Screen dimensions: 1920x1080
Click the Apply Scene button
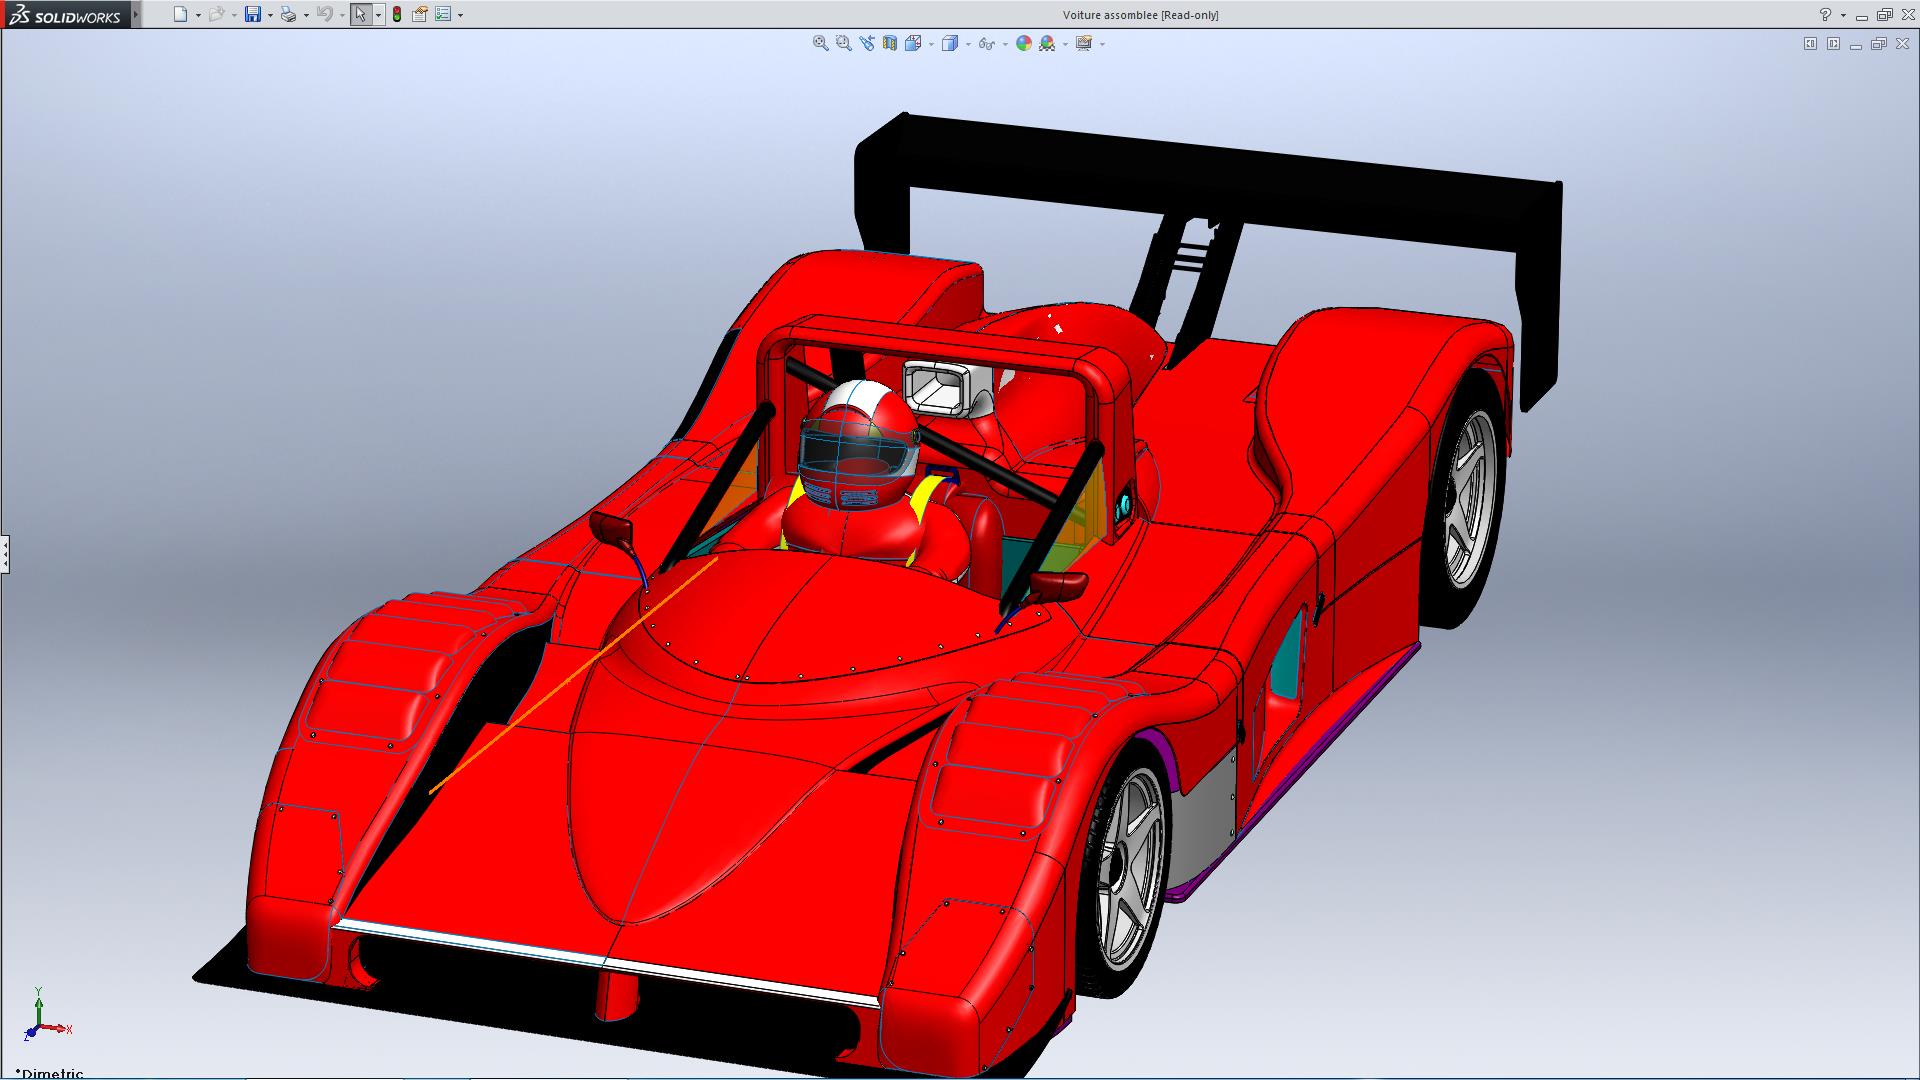click(1047, 43)
